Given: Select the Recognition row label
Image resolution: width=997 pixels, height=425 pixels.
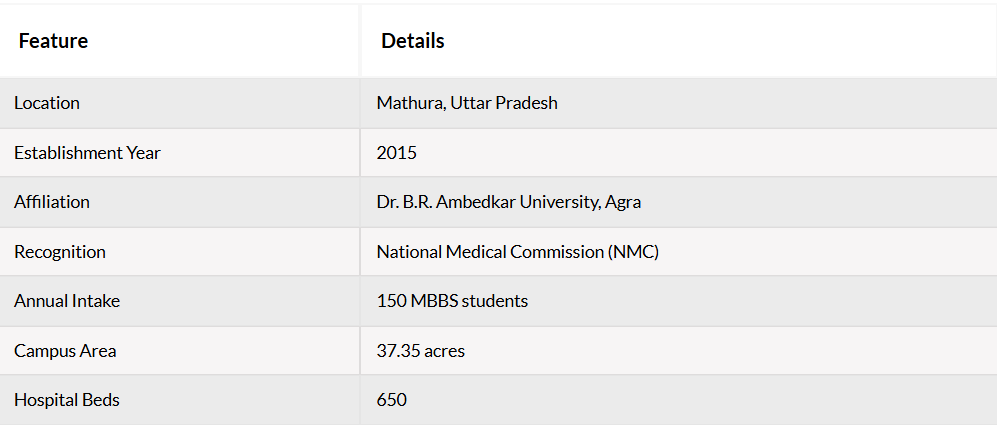Looking at the screenshot, I should coord(60,252).
